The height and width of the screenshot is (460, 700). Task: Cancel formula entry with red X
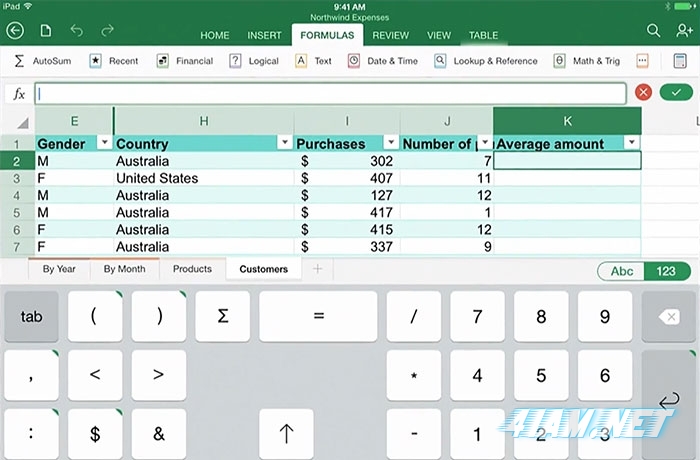[x=643, y=92]
